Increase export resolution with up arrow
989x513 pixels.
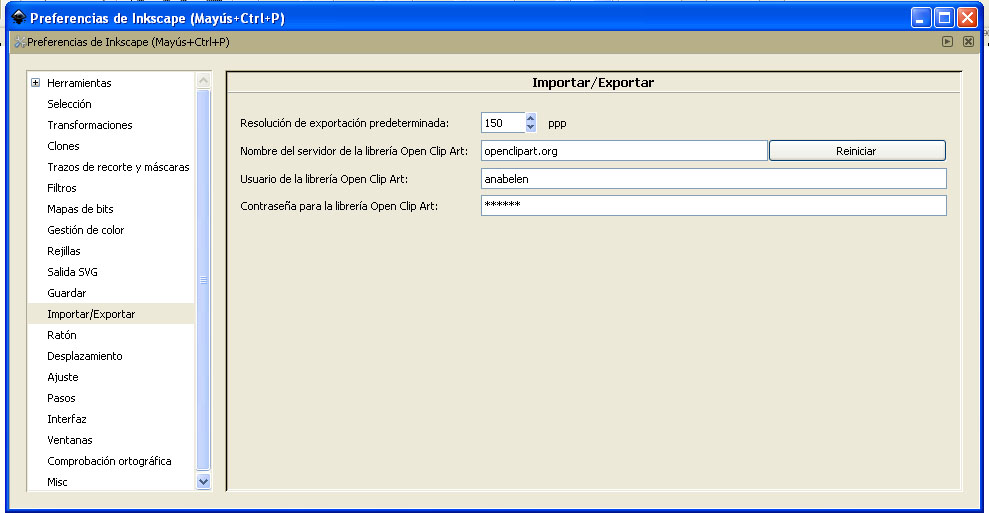pyautogui.click(x=530, y=118)
